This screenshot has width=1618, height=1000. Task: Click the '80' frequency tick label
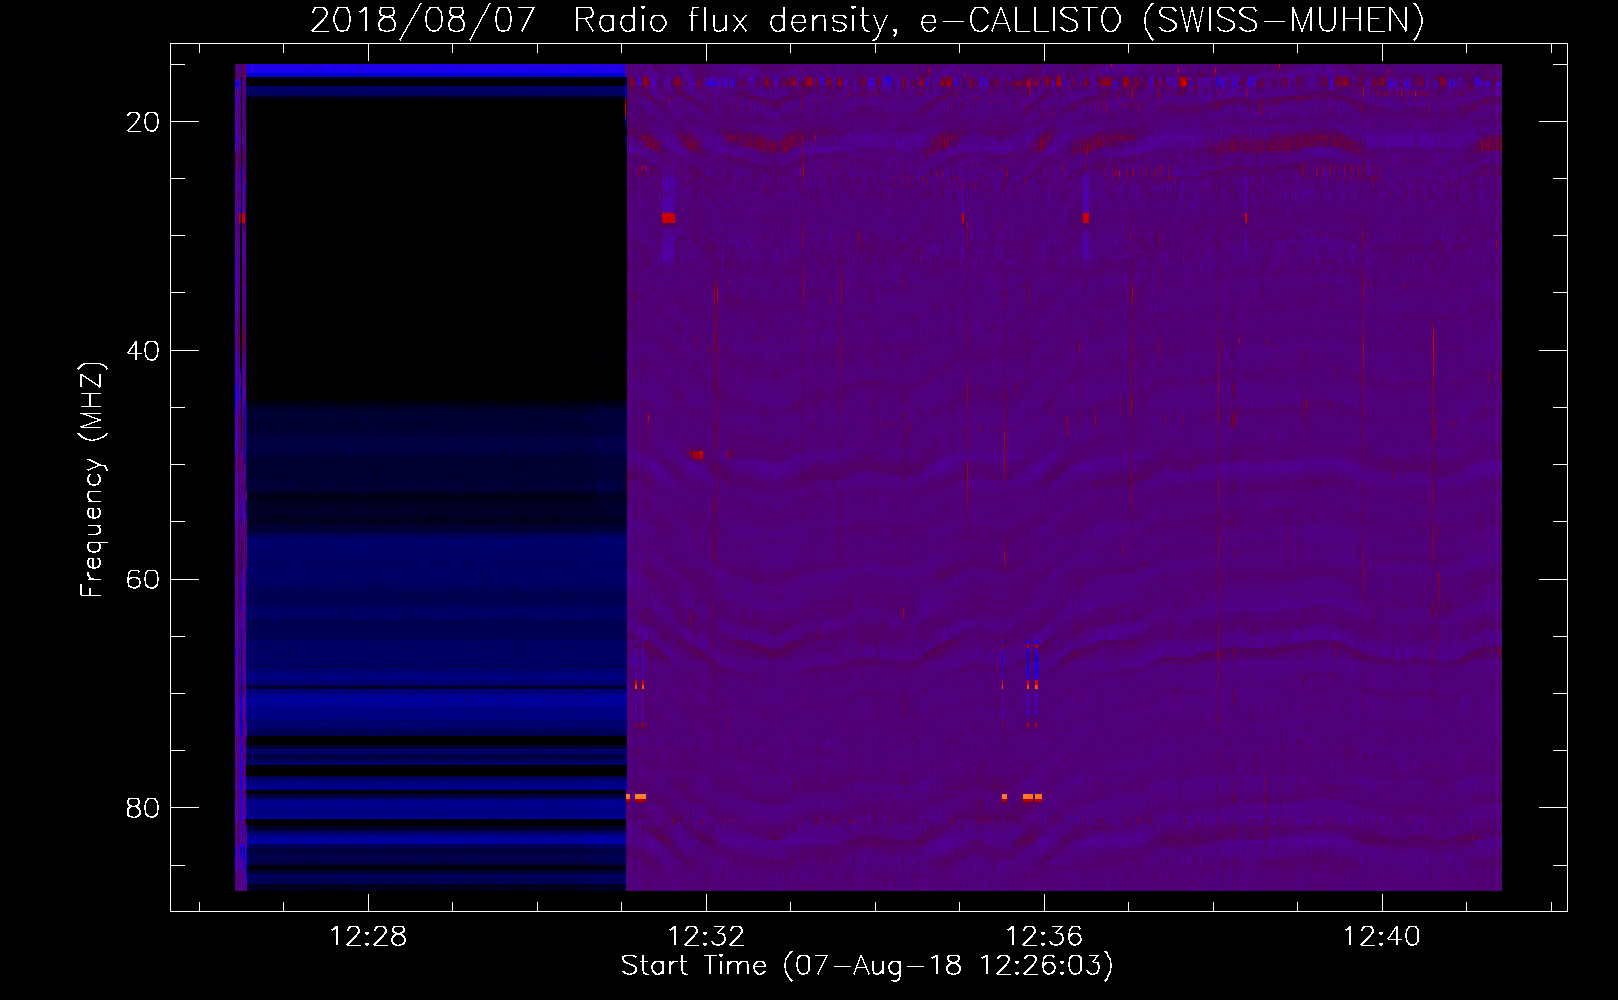[143, 808]
